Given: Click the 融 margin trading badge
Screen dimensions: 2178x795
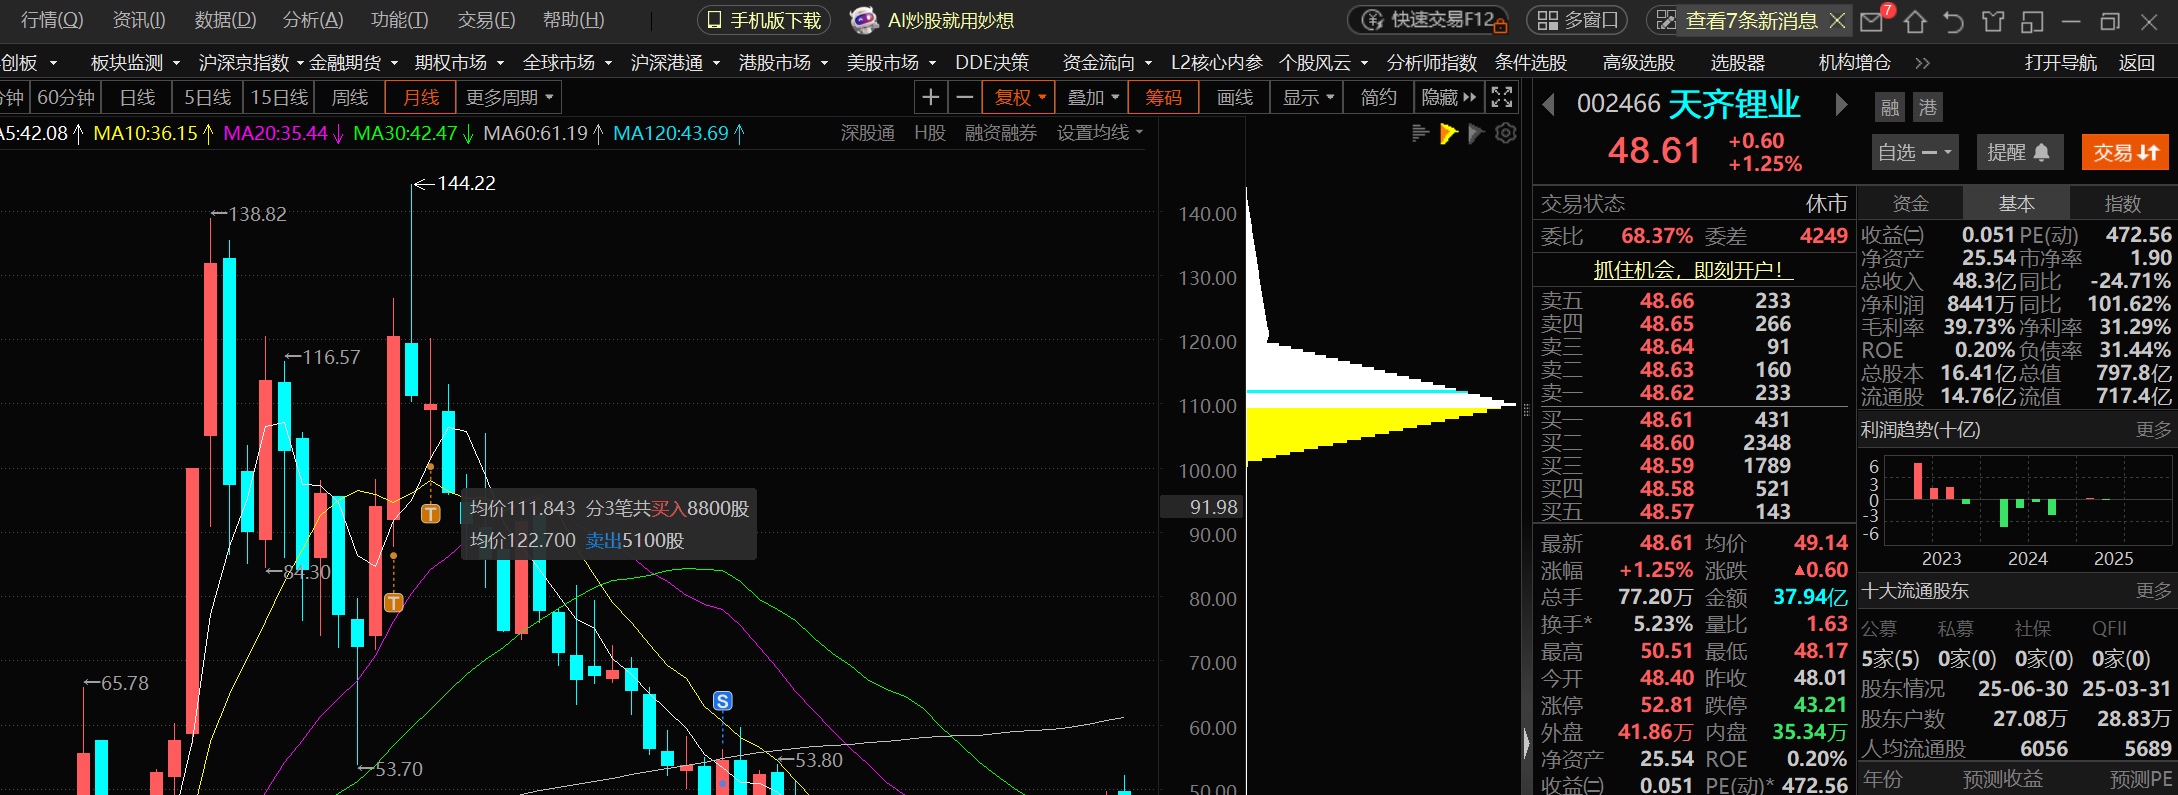Looking at the screenshot, I should 1890,107.
